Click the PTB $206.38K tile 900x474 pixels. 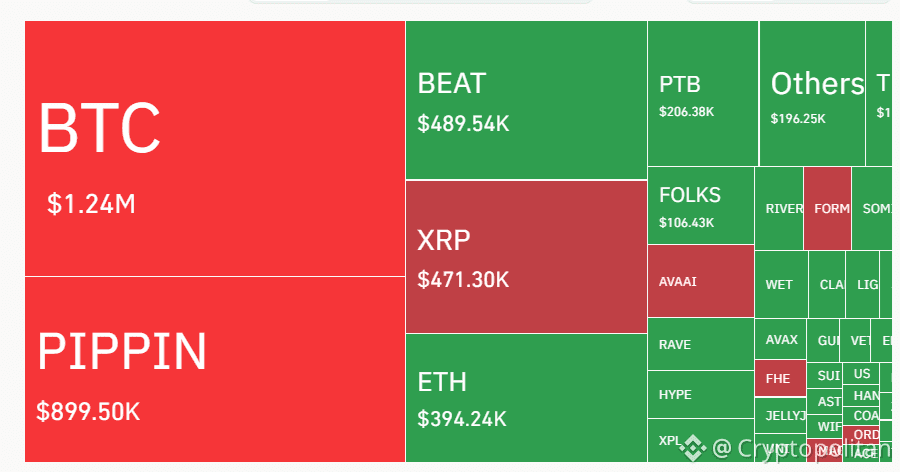point(703,94)
